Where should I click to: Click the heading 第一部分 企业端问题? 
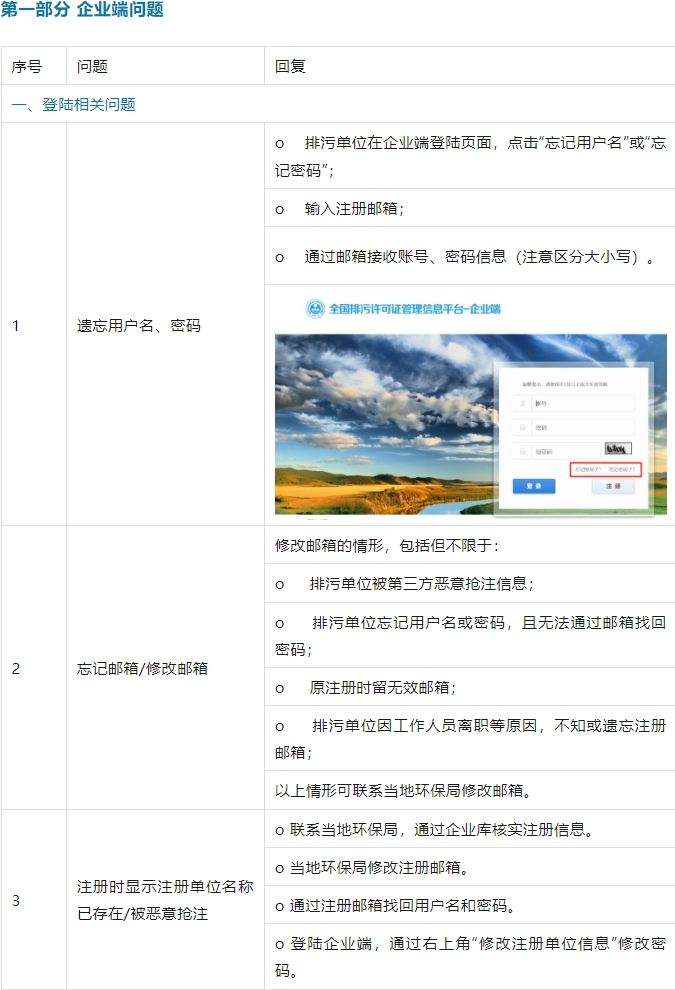pyautogui.click(x=82, y=9)
